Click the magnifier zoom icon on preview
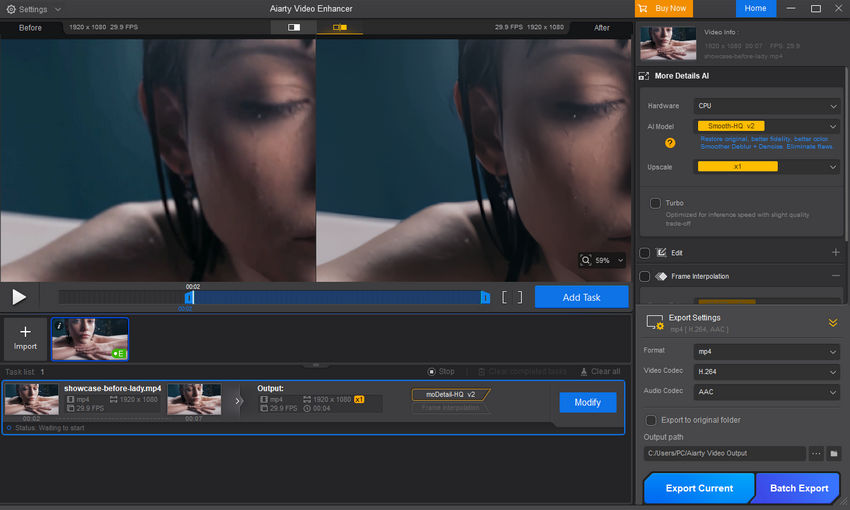This screenshot has height=510, width=850. tap(586, 260)
